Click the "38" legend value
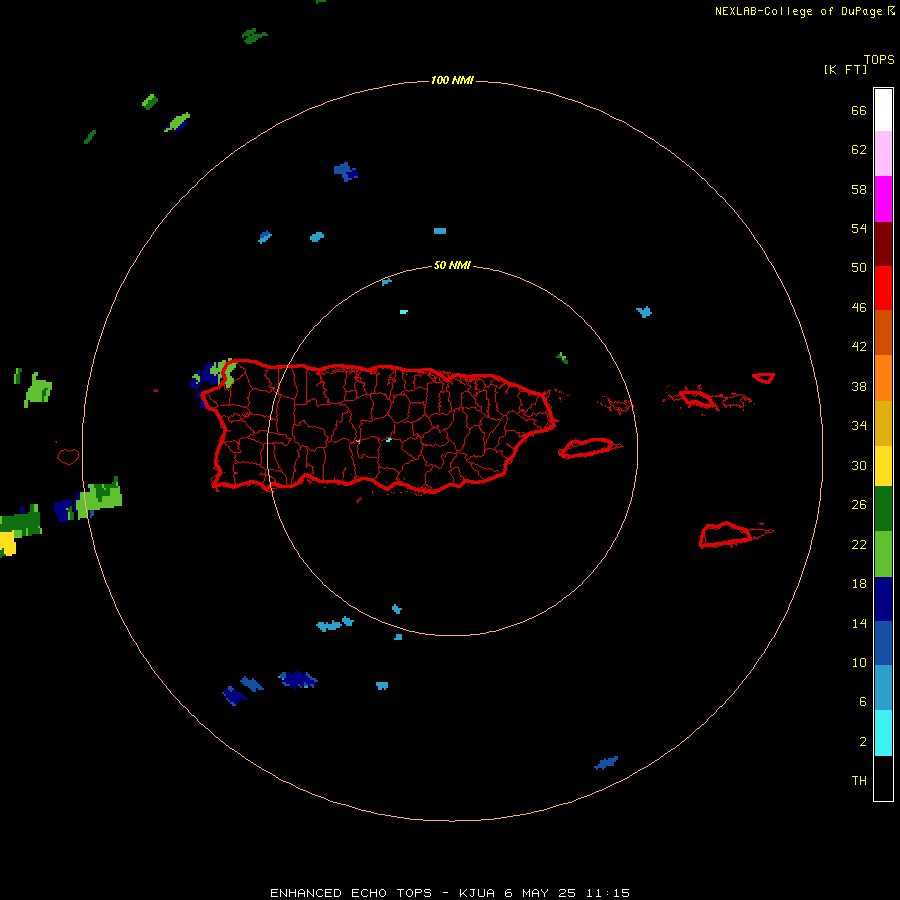This screenshot has height=900, width=900. coord(859,387)
